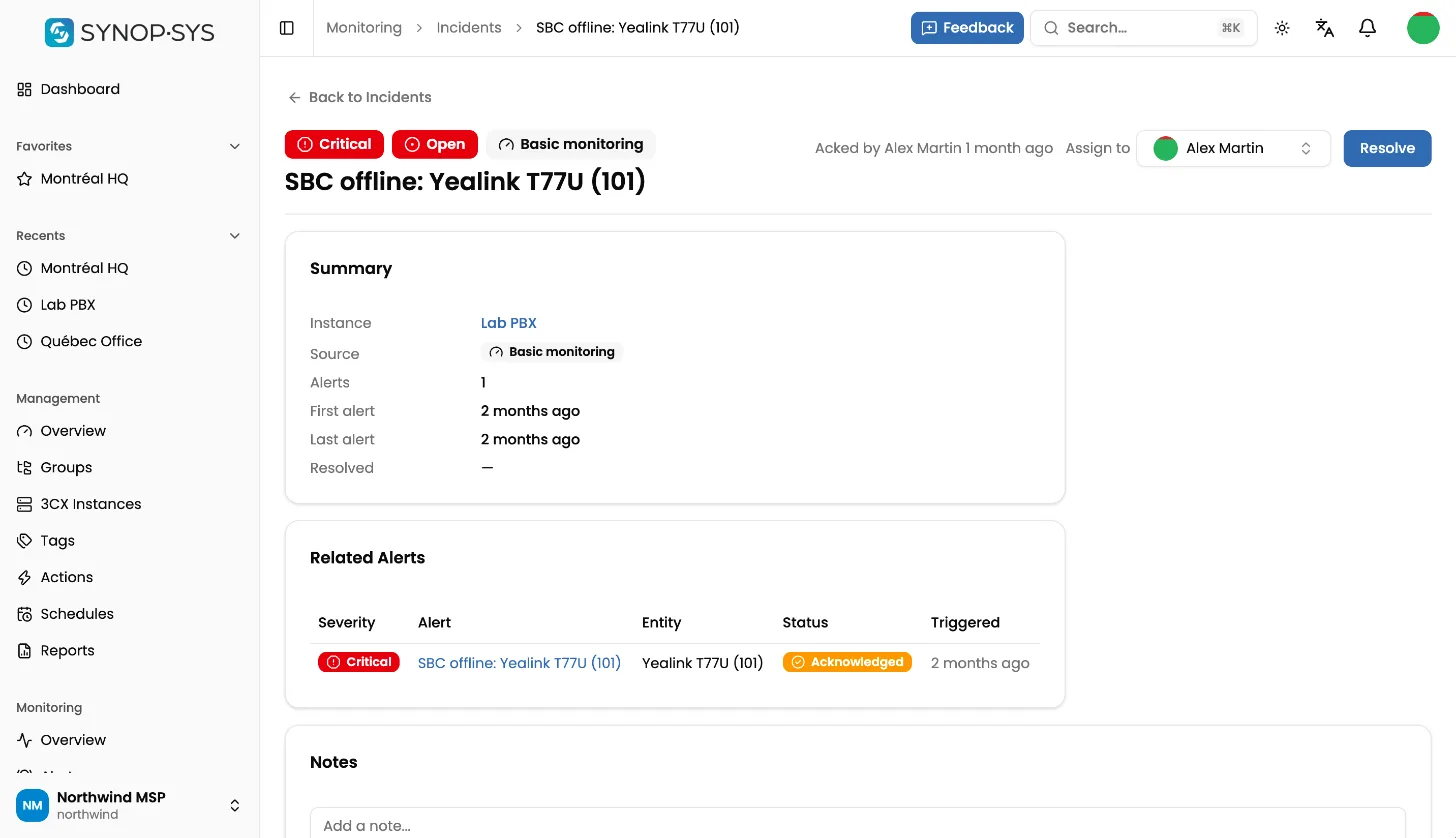Screen dimensions: 1456x838
Task: Focus the Search field
Action: [x=1144, y=28]
